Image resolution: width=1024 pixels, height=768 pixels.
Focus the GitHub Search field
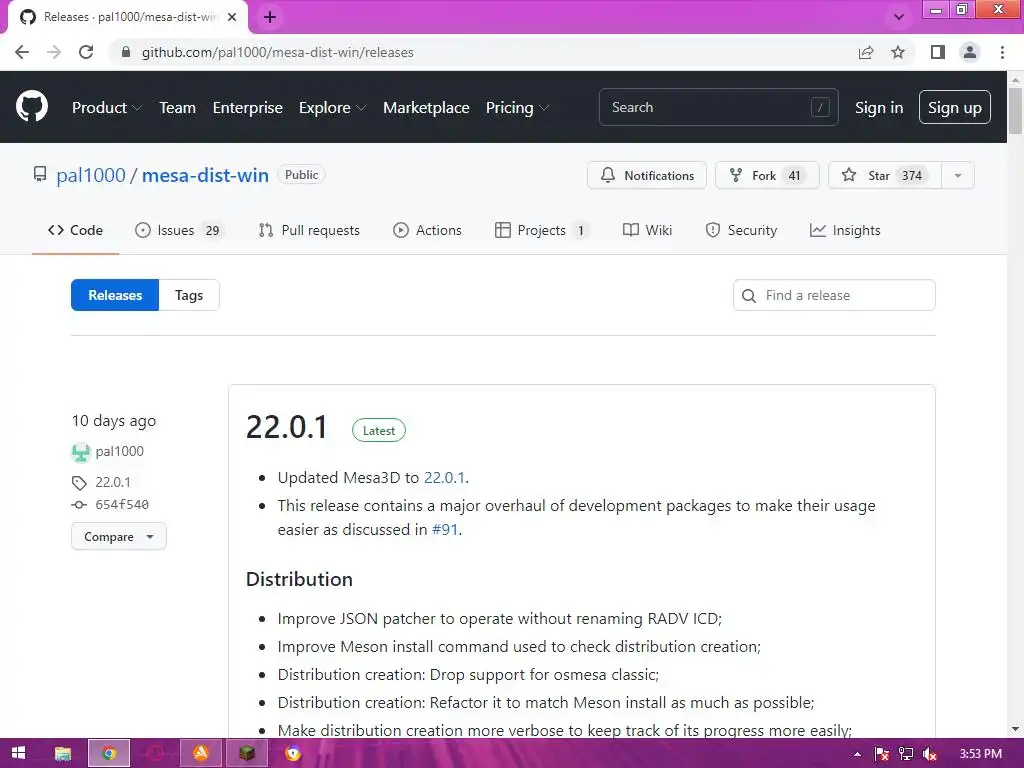[718, 107]
